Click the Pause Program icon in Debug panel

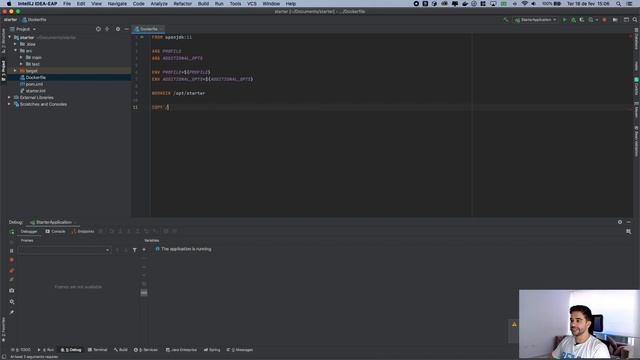pyautogui.click(x=11, y=251)
